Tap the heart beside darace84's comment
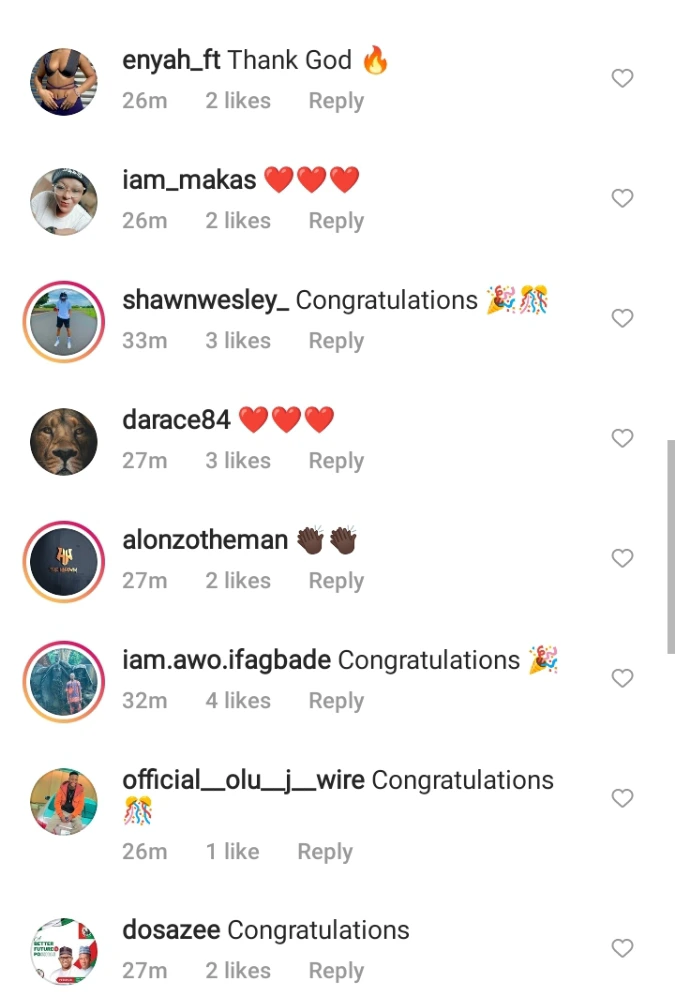 click(622, 438)
